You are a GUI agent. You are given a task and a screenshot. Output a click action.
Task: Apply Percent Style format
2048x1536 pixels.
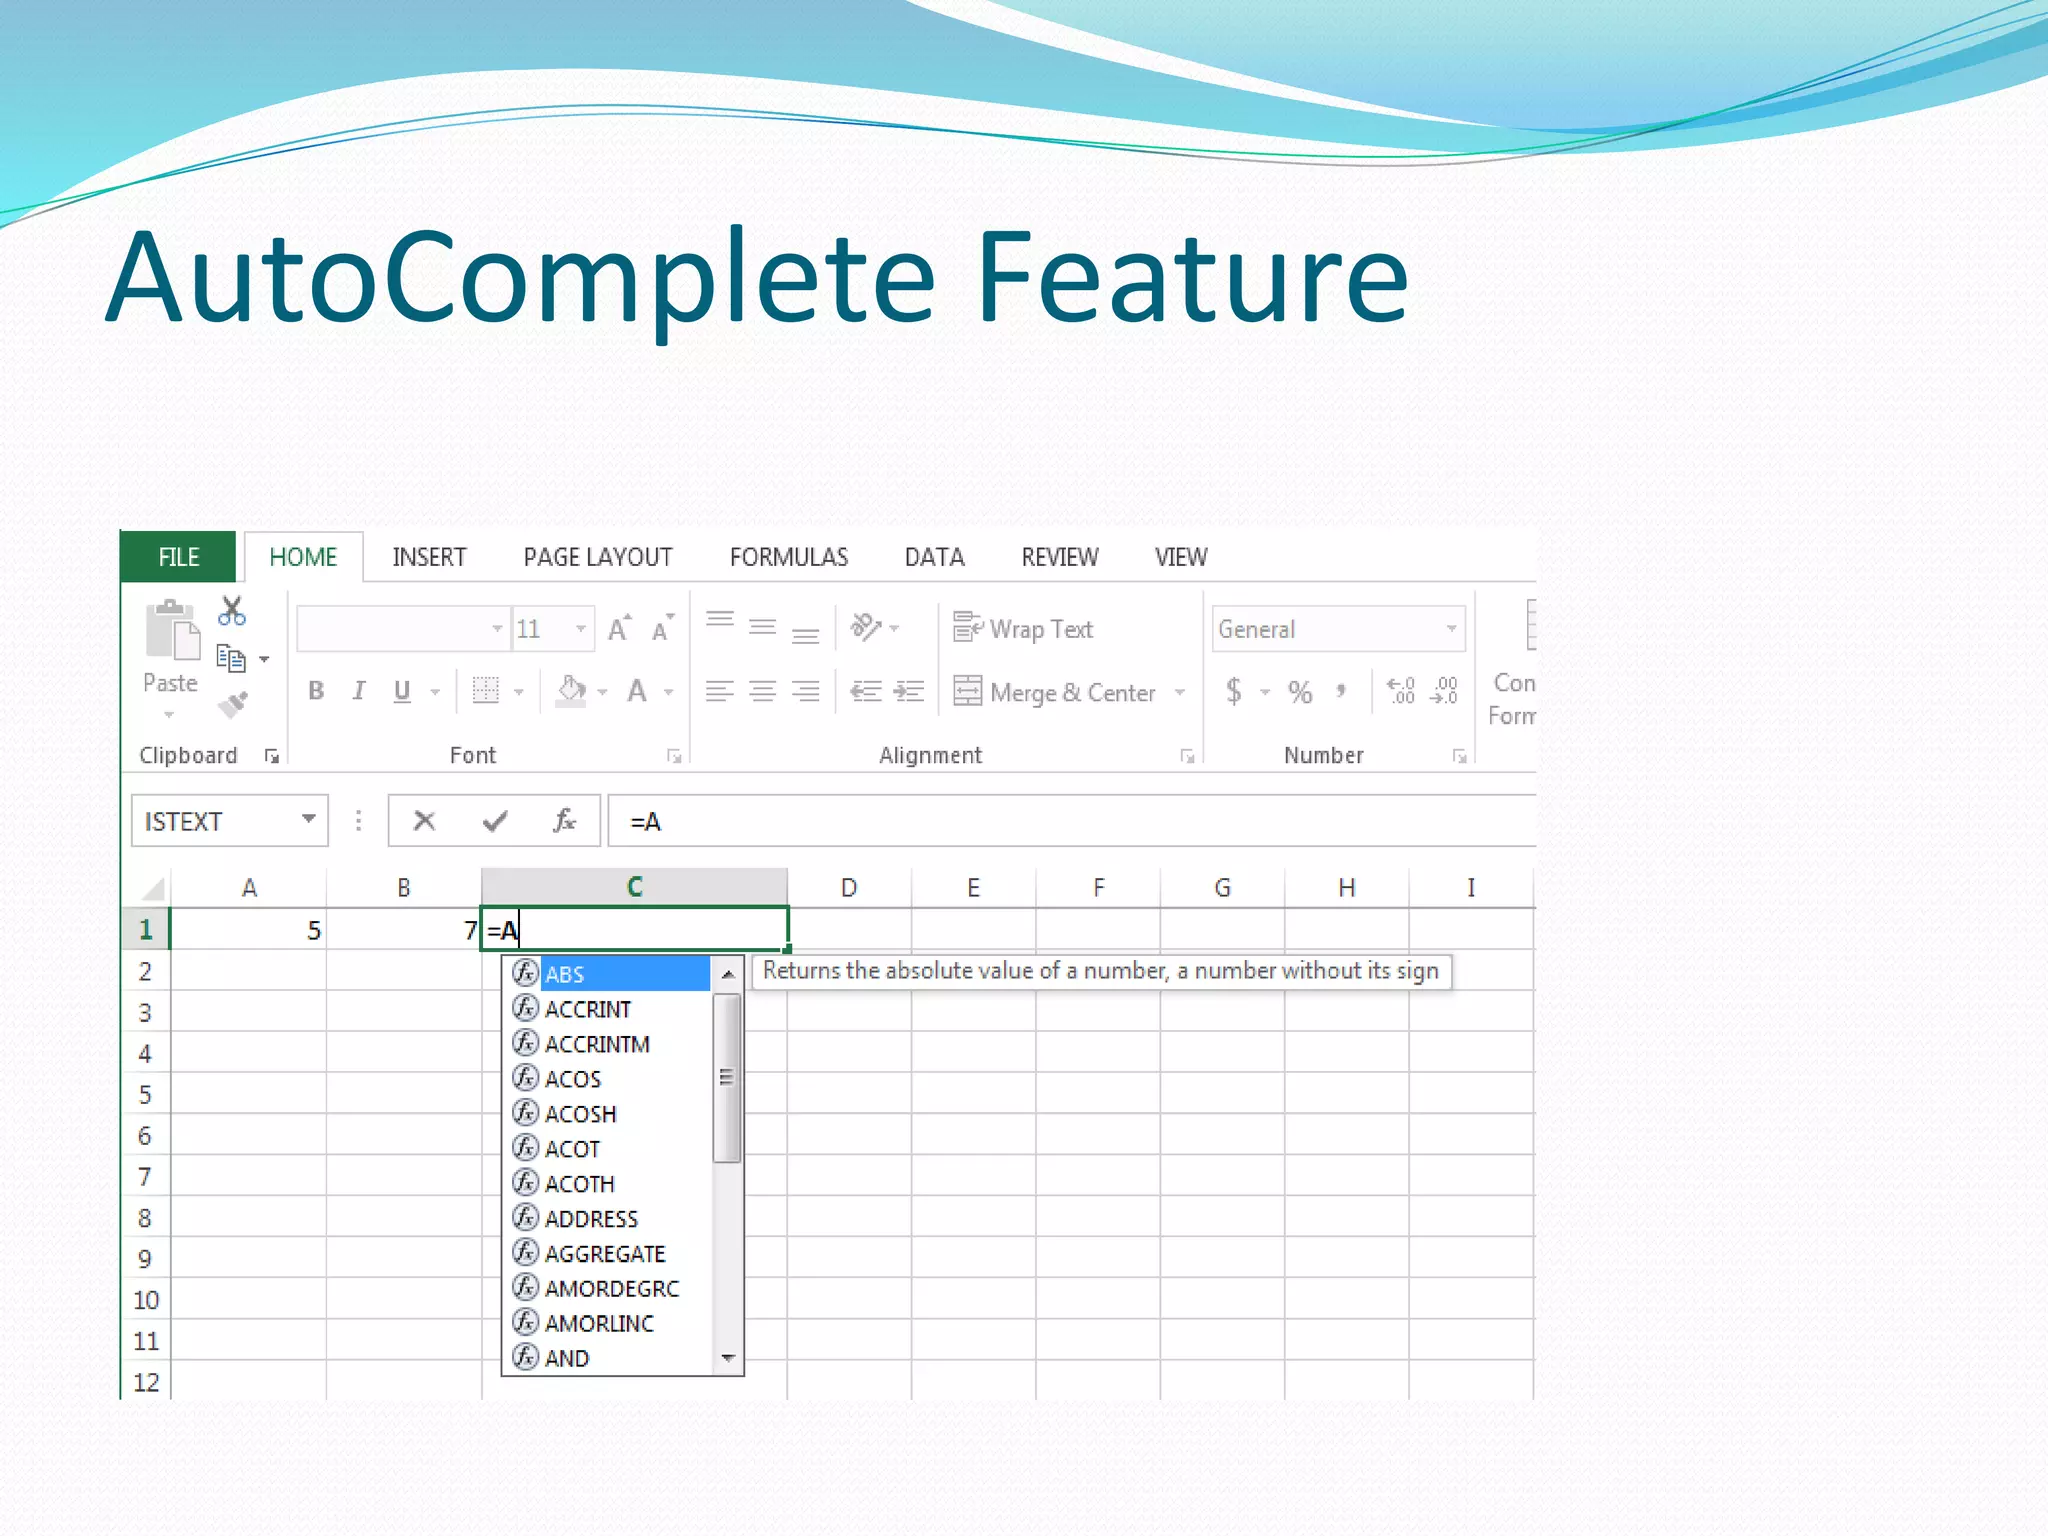point(1300,691)
